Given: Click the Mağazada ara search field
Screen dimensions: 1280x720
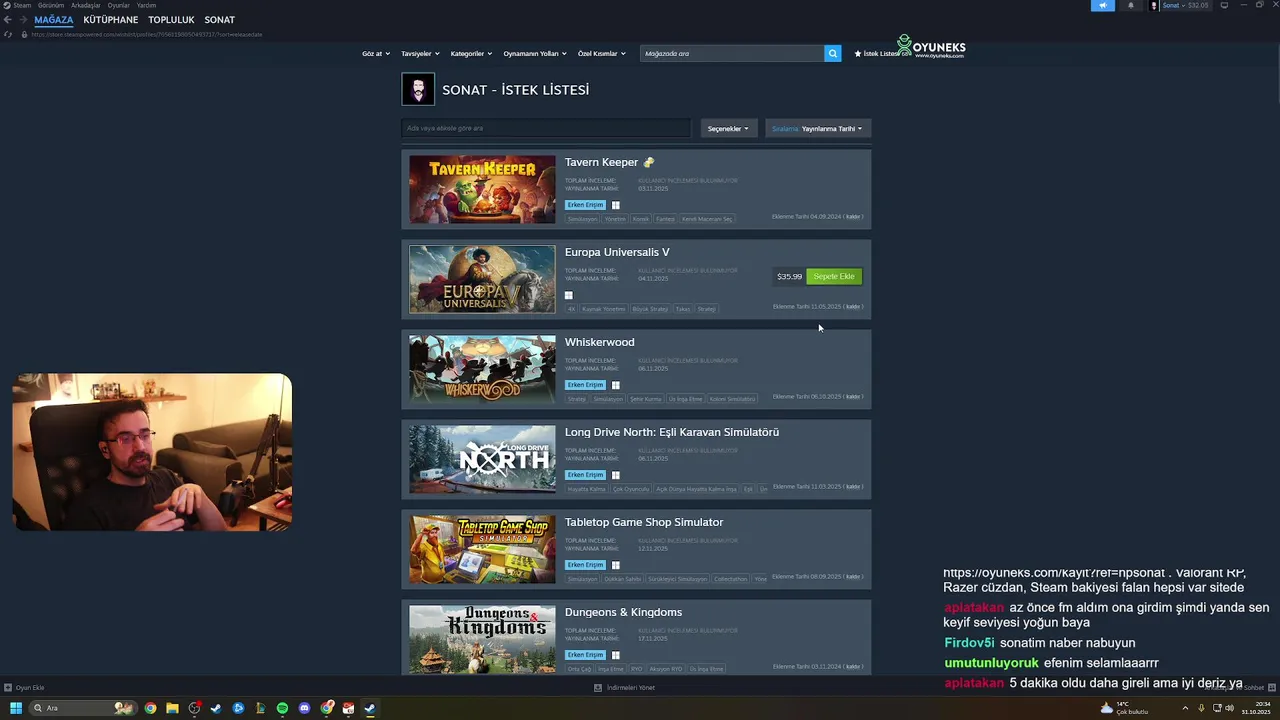Looking at the screenshot, I should point(732,53).
